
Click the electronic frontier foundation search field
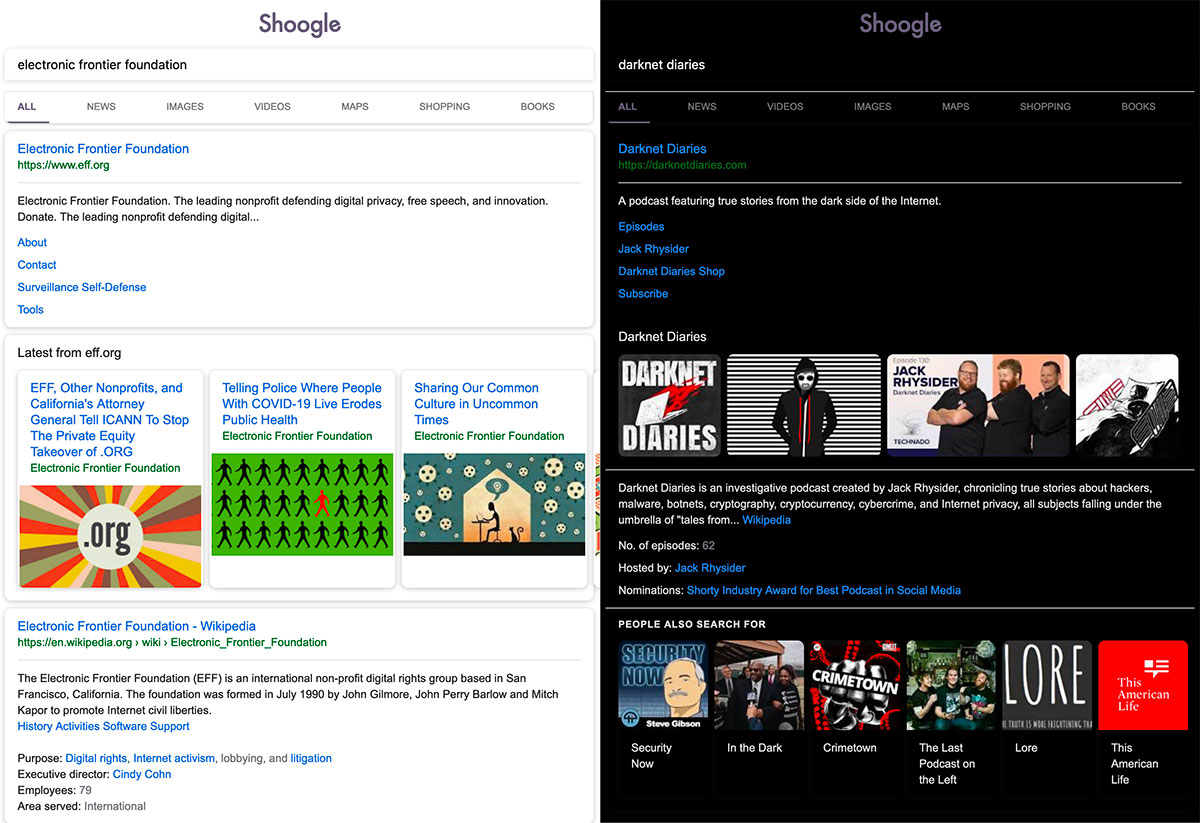tap(299, 65)
